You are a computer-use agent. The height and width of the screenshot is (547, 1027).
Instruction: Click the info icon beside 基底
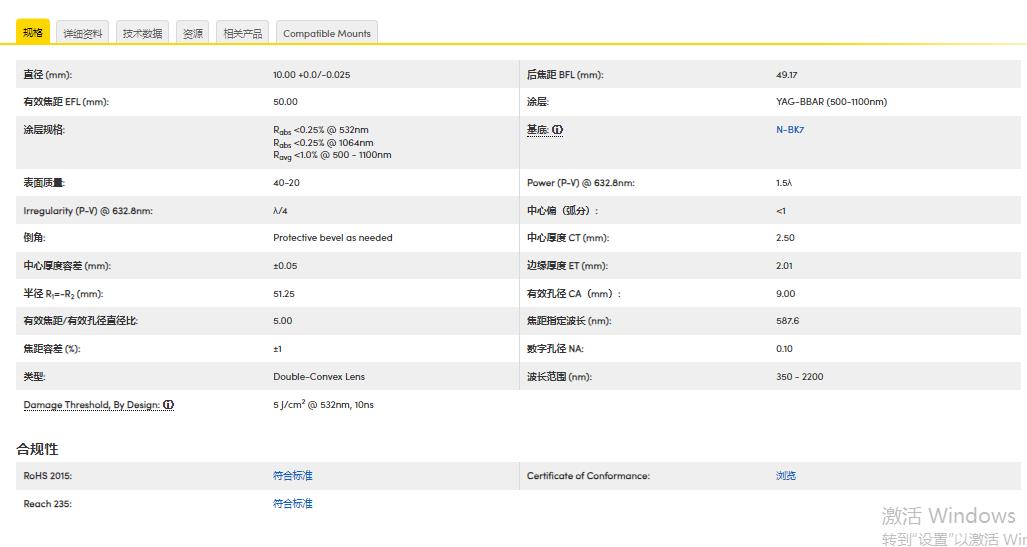(557, 130)
